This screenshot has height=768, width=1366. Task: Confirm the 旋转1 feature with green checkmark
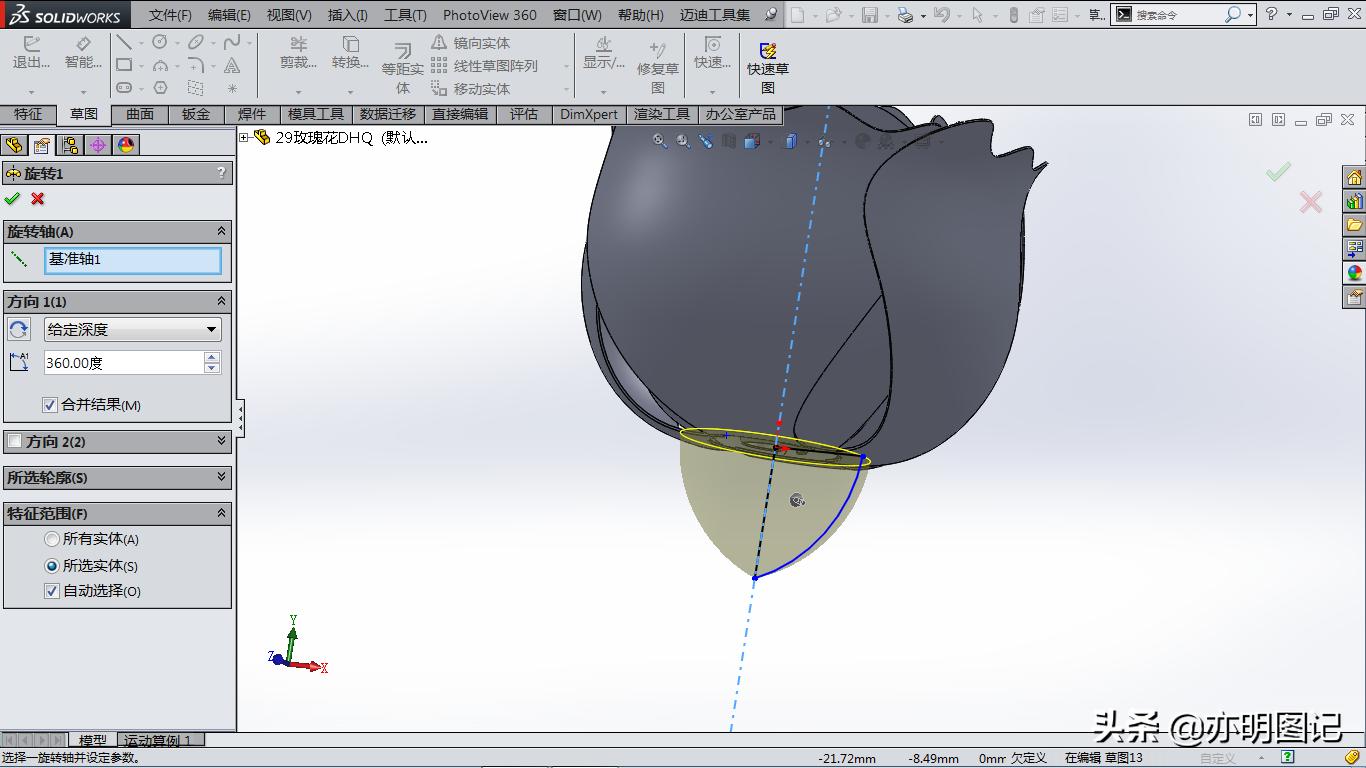pyautogui.click(x=13, y=198)
